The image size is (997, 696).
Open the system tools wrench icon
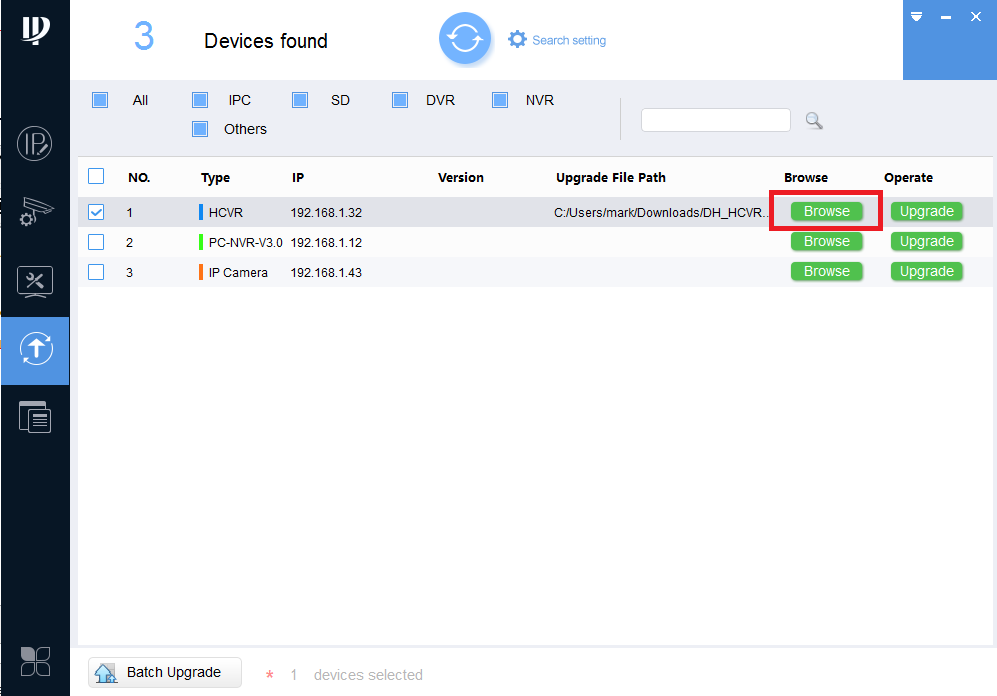[x=35, y=282]
